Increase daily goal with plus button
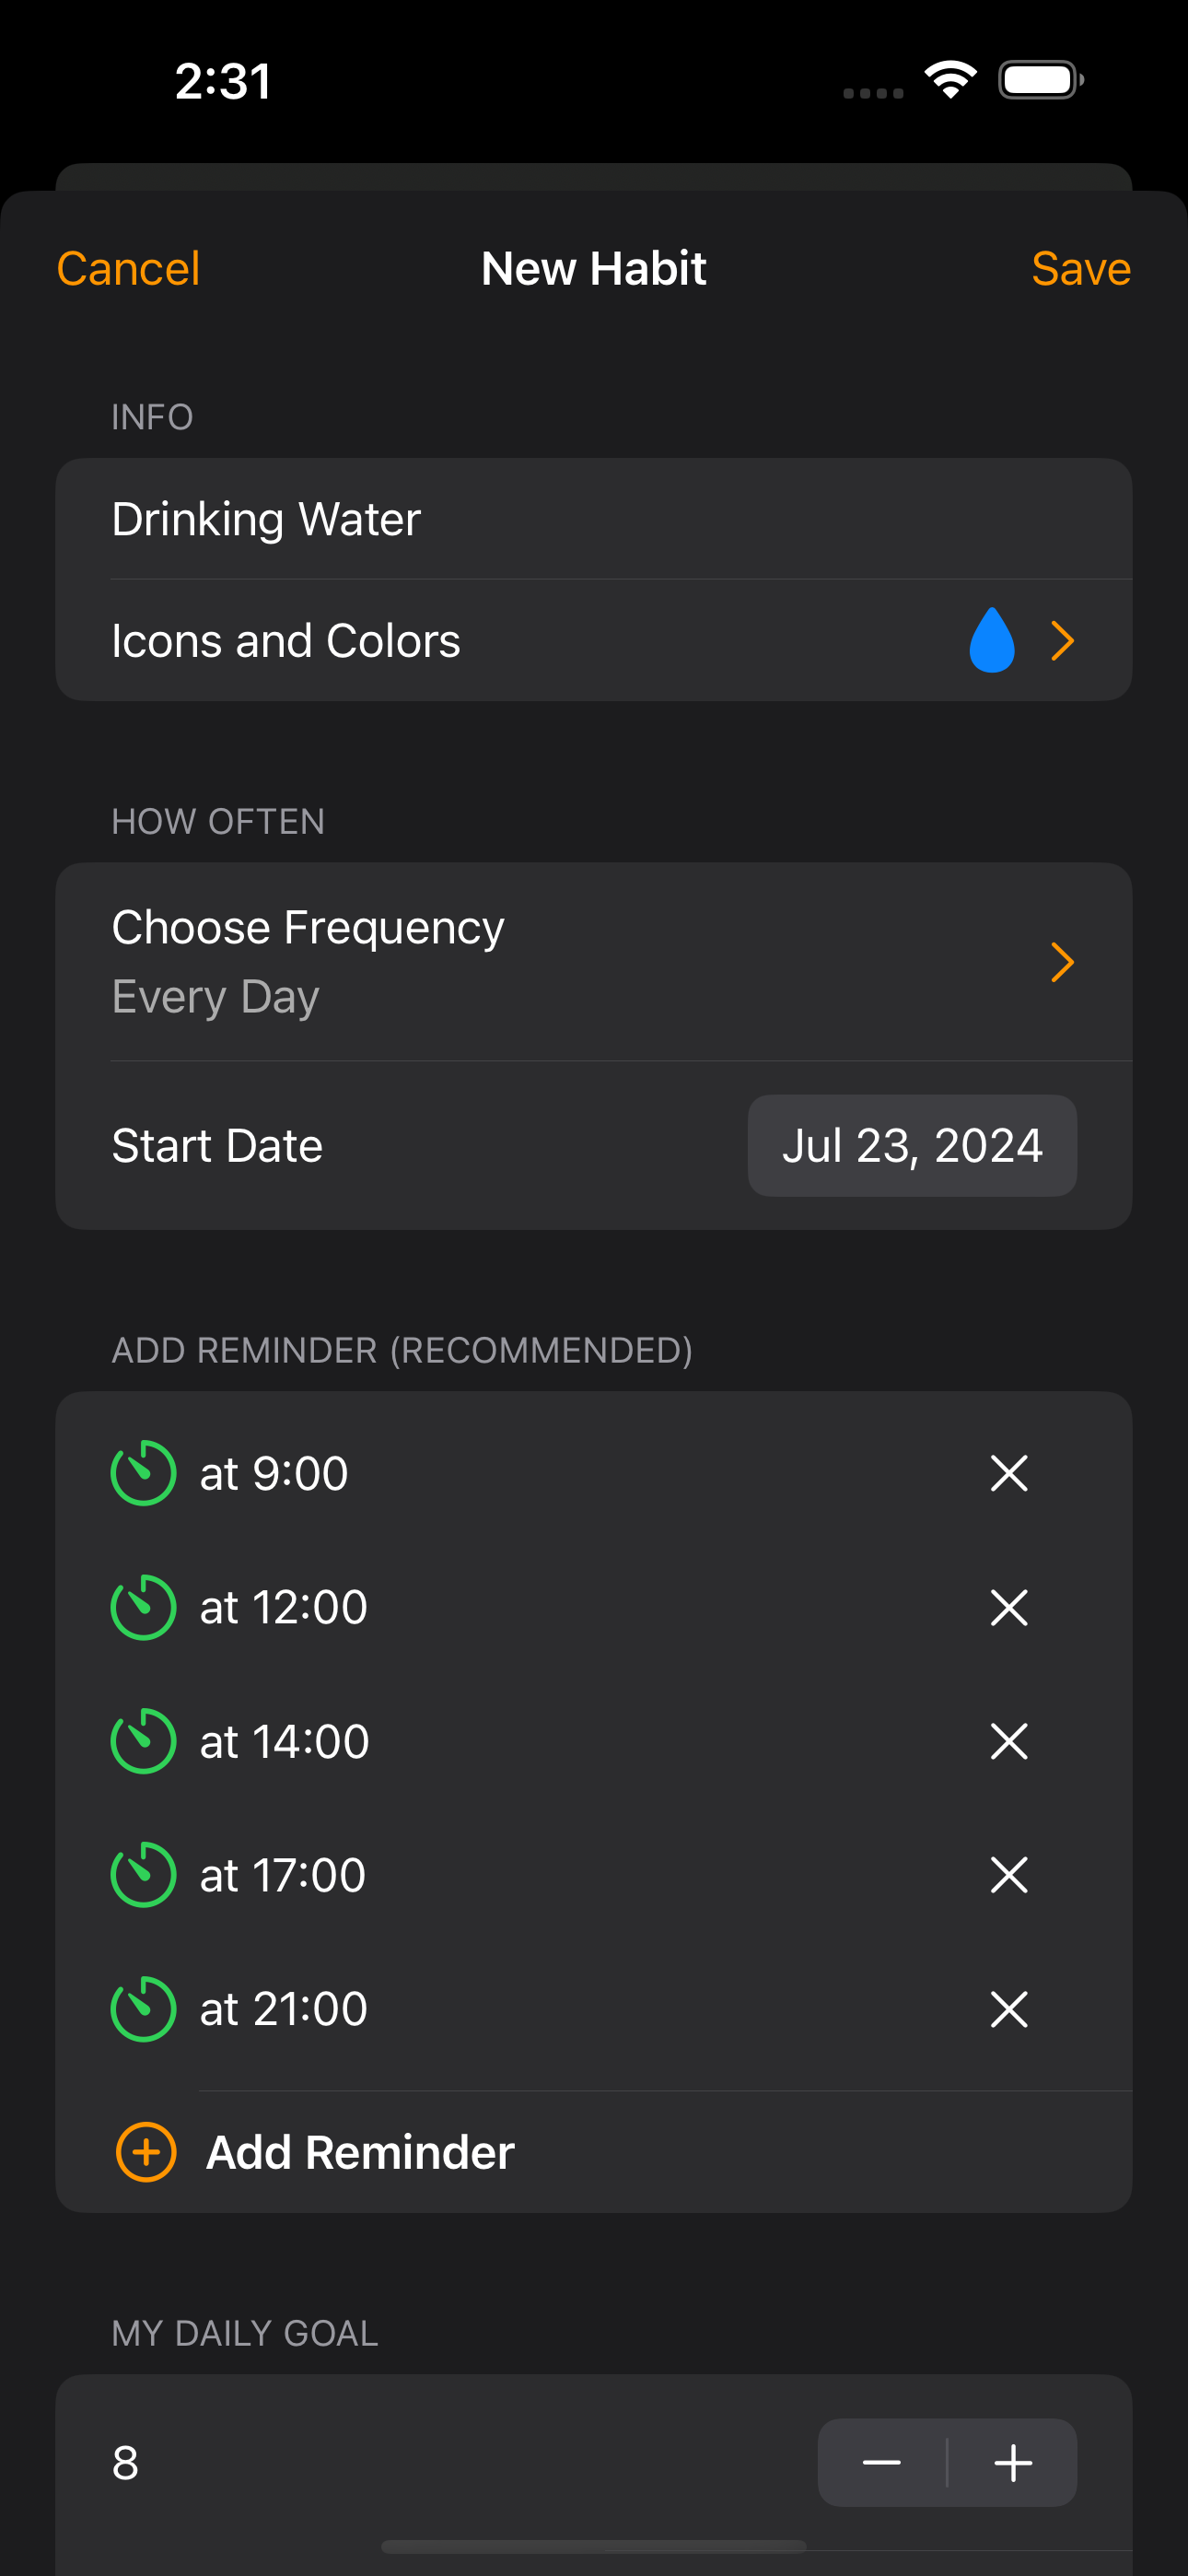Viewport: 1188px width, 2576px height. pos(1013,2462)
